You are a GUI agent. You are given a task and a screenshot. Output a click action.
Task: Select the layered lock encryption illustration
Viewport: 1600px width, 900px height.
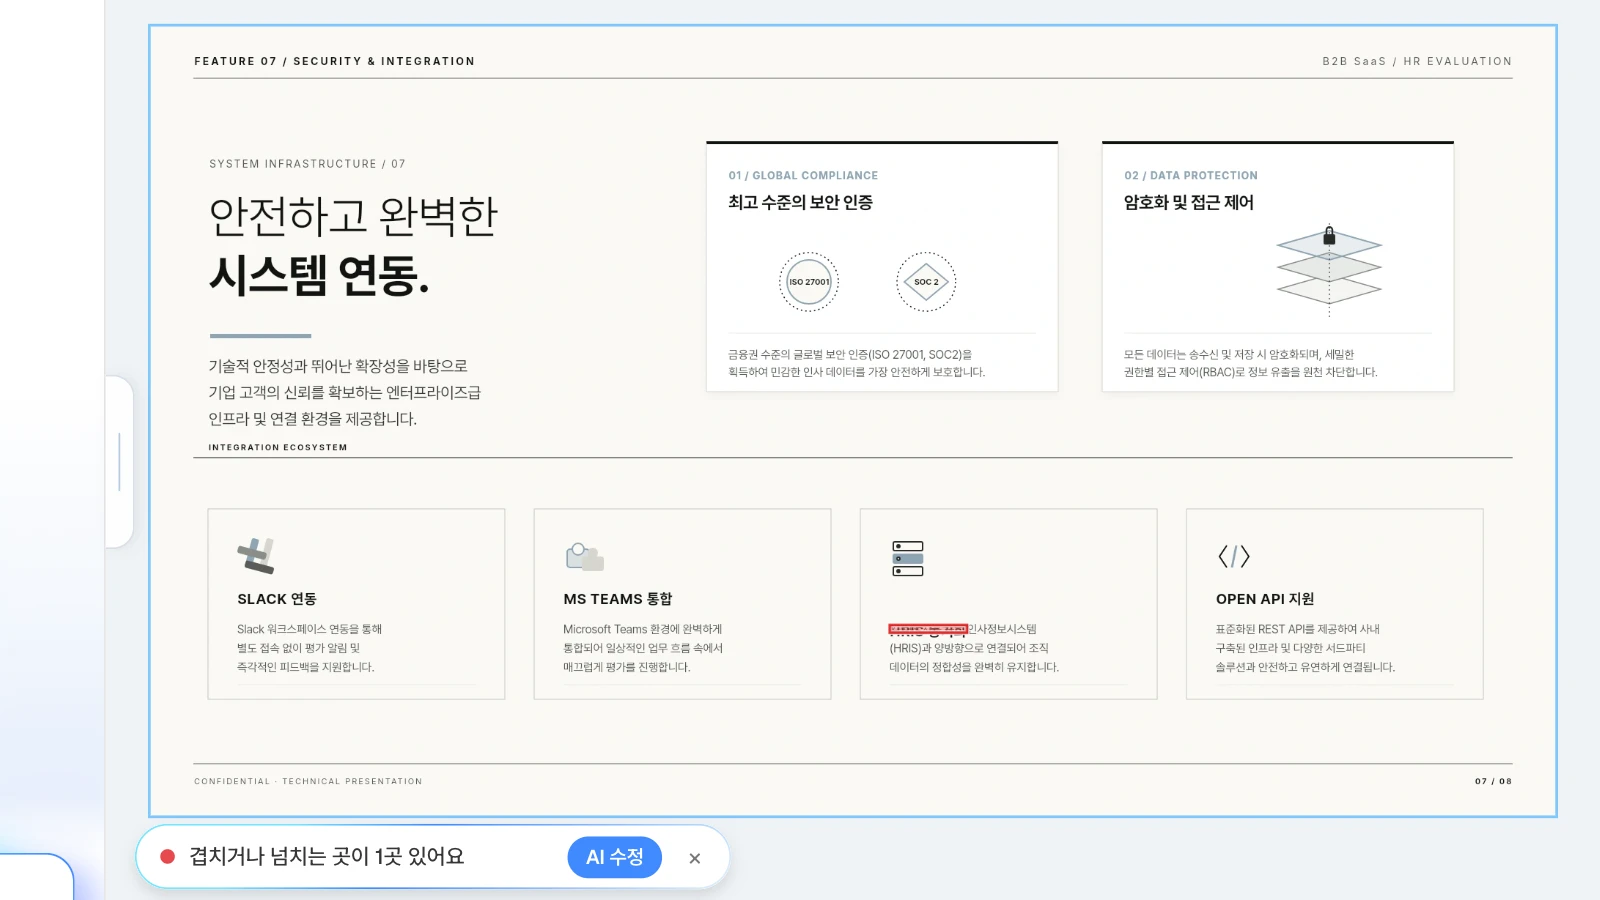coord(1329,270)
